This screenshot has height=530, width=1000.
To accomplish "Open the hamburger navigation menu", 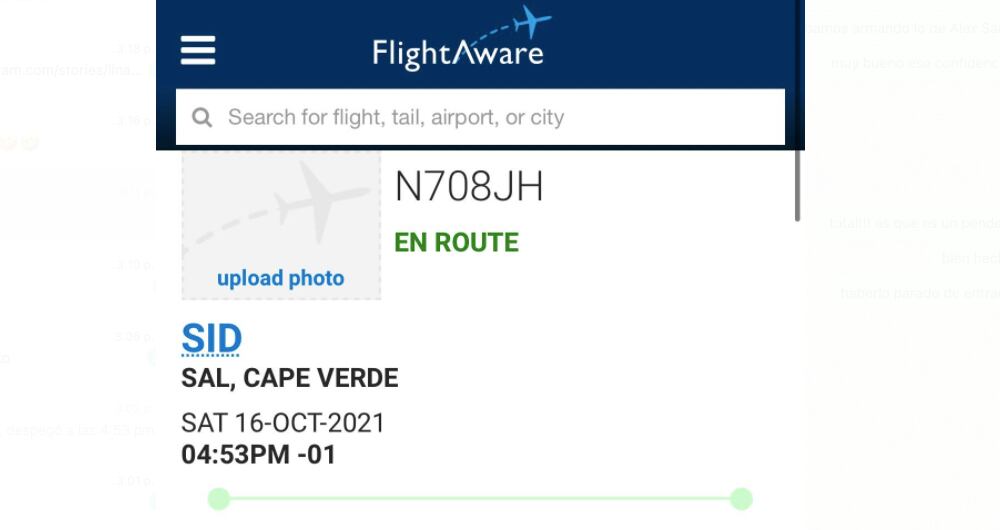I will point(198,49).
